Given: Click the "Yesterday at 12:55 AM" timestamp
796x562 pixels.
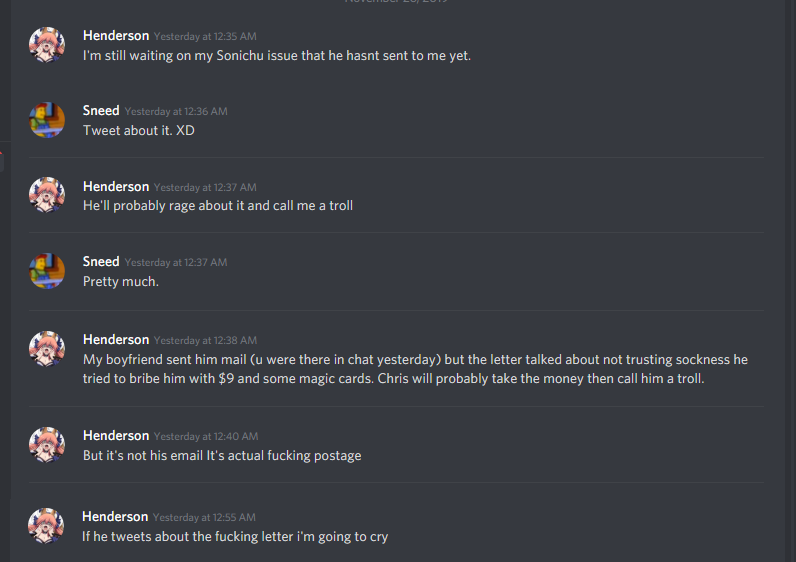Looking at the screenshot, I should [204, 518].
